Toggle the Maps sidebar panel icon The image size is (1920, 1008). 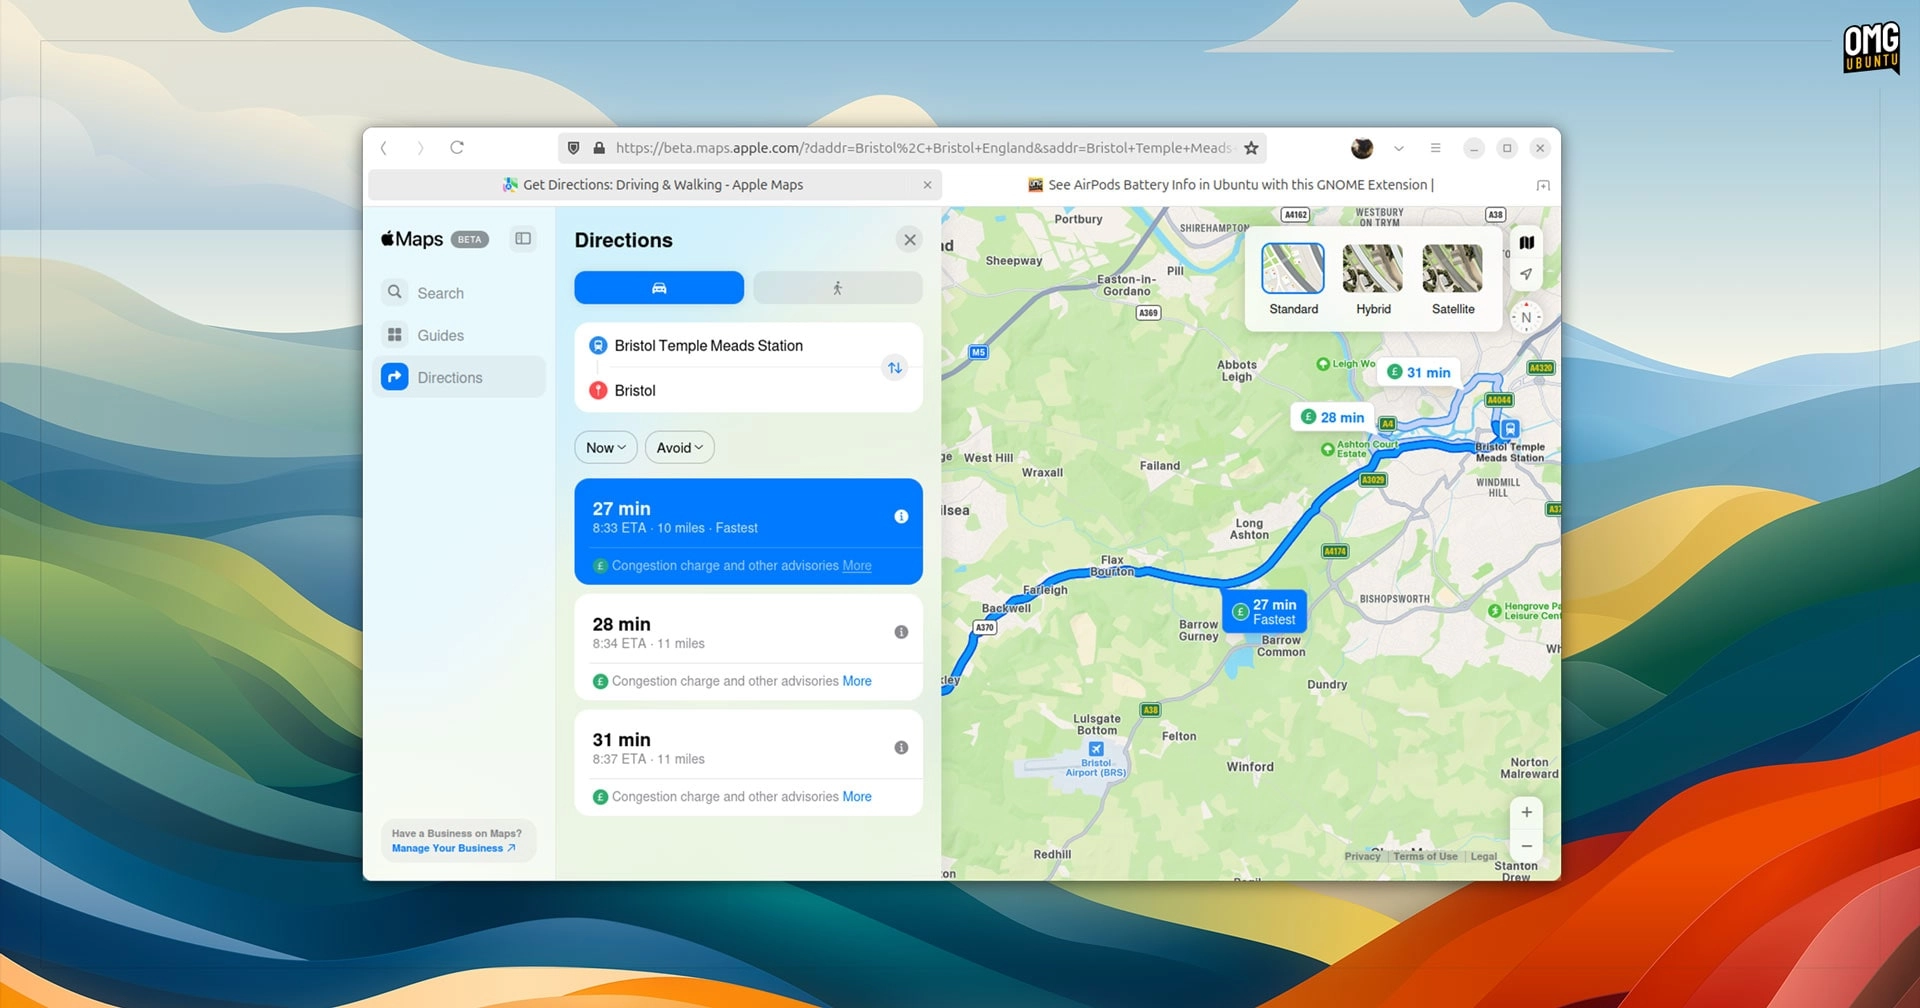[x=523, y=239]
